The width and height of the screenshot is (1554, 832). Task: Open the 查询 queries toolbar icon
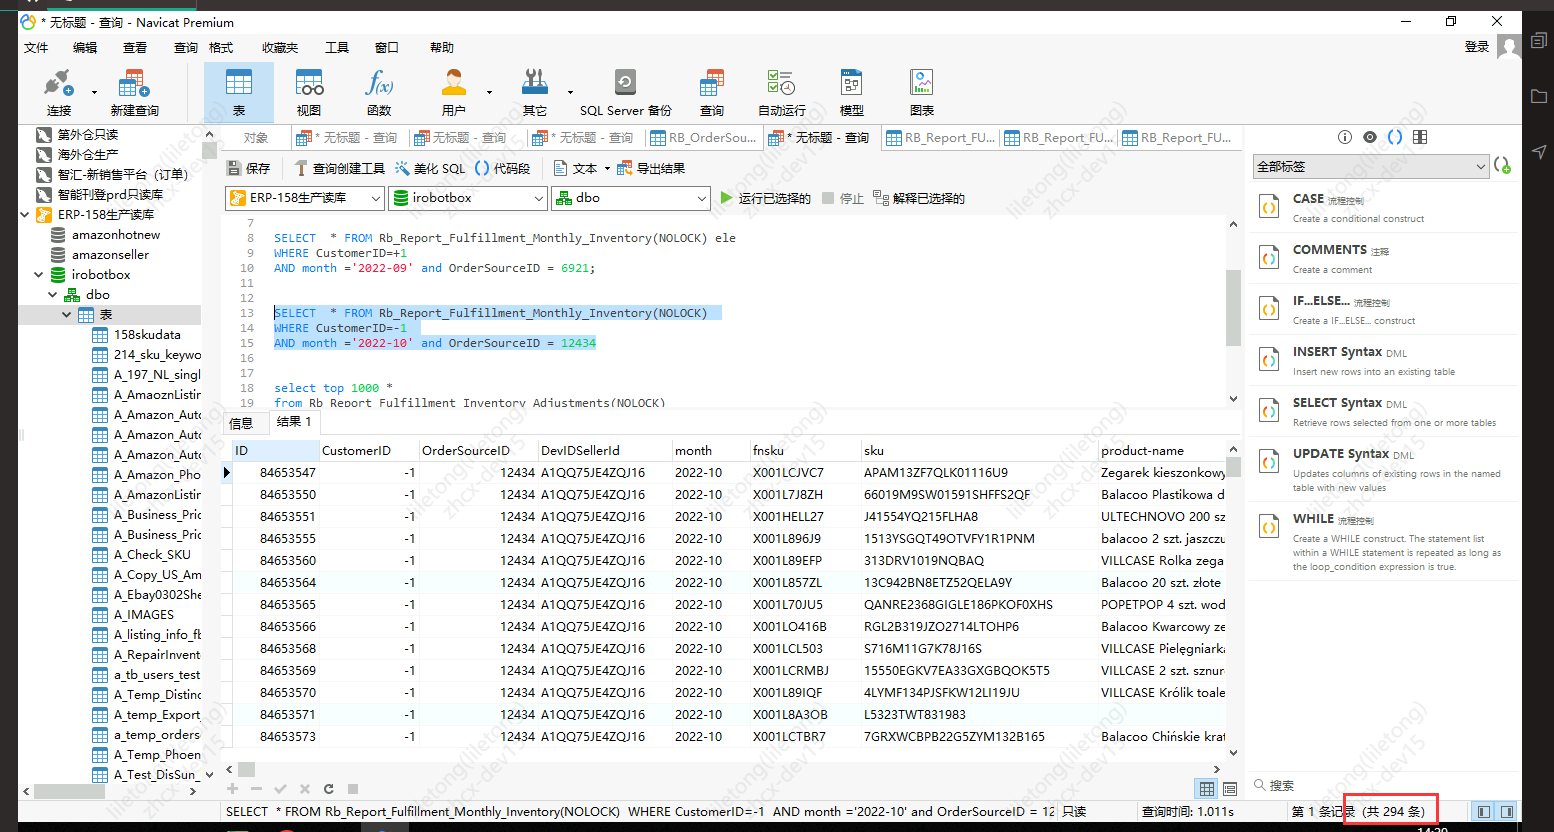[712, 92]
